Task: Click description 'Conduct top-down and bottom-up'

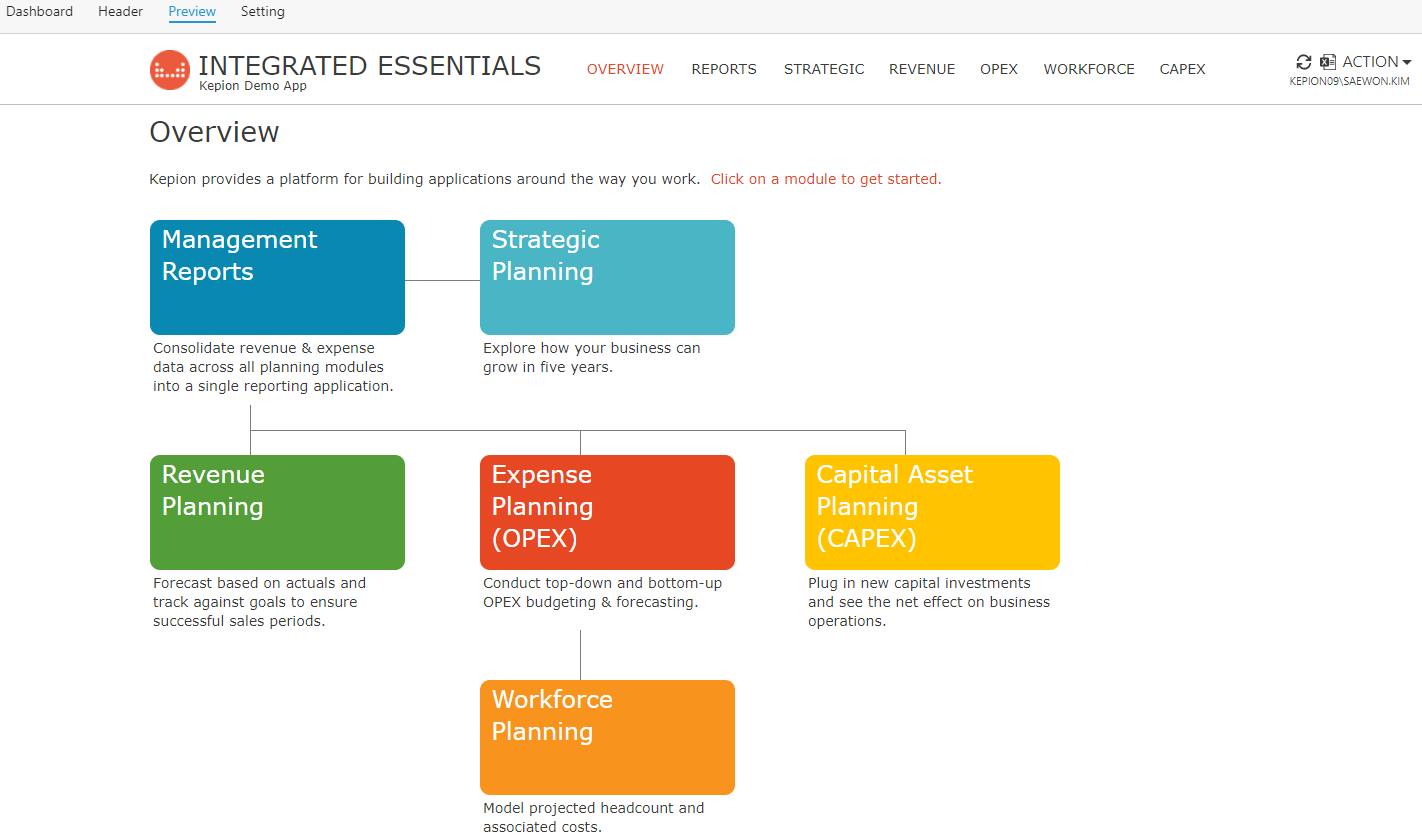Action: tap(603, 592)
